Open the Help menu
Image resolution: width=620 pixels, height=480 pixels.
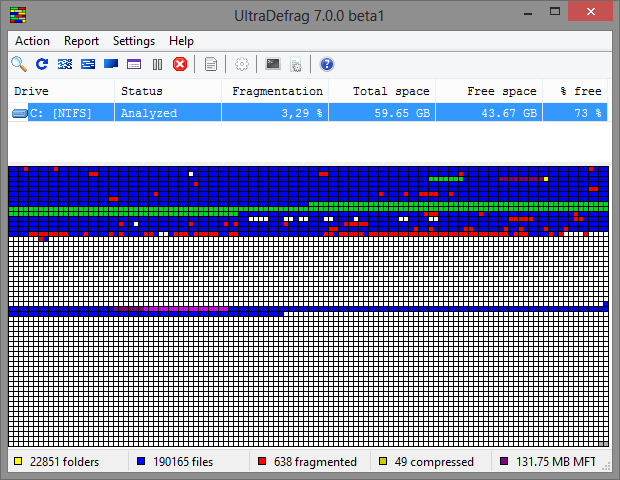[181, 41]
